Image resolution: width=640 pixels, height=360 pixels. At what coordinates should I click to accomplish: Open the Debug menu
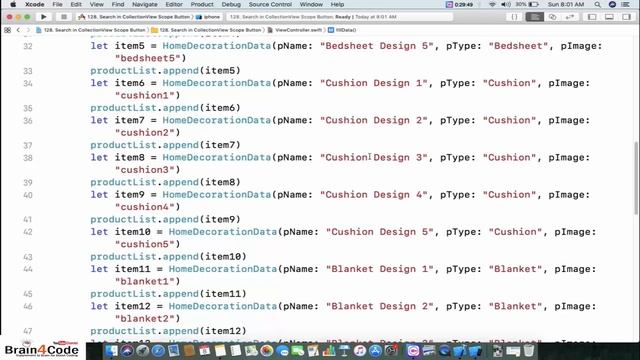[x=231, y=4]
